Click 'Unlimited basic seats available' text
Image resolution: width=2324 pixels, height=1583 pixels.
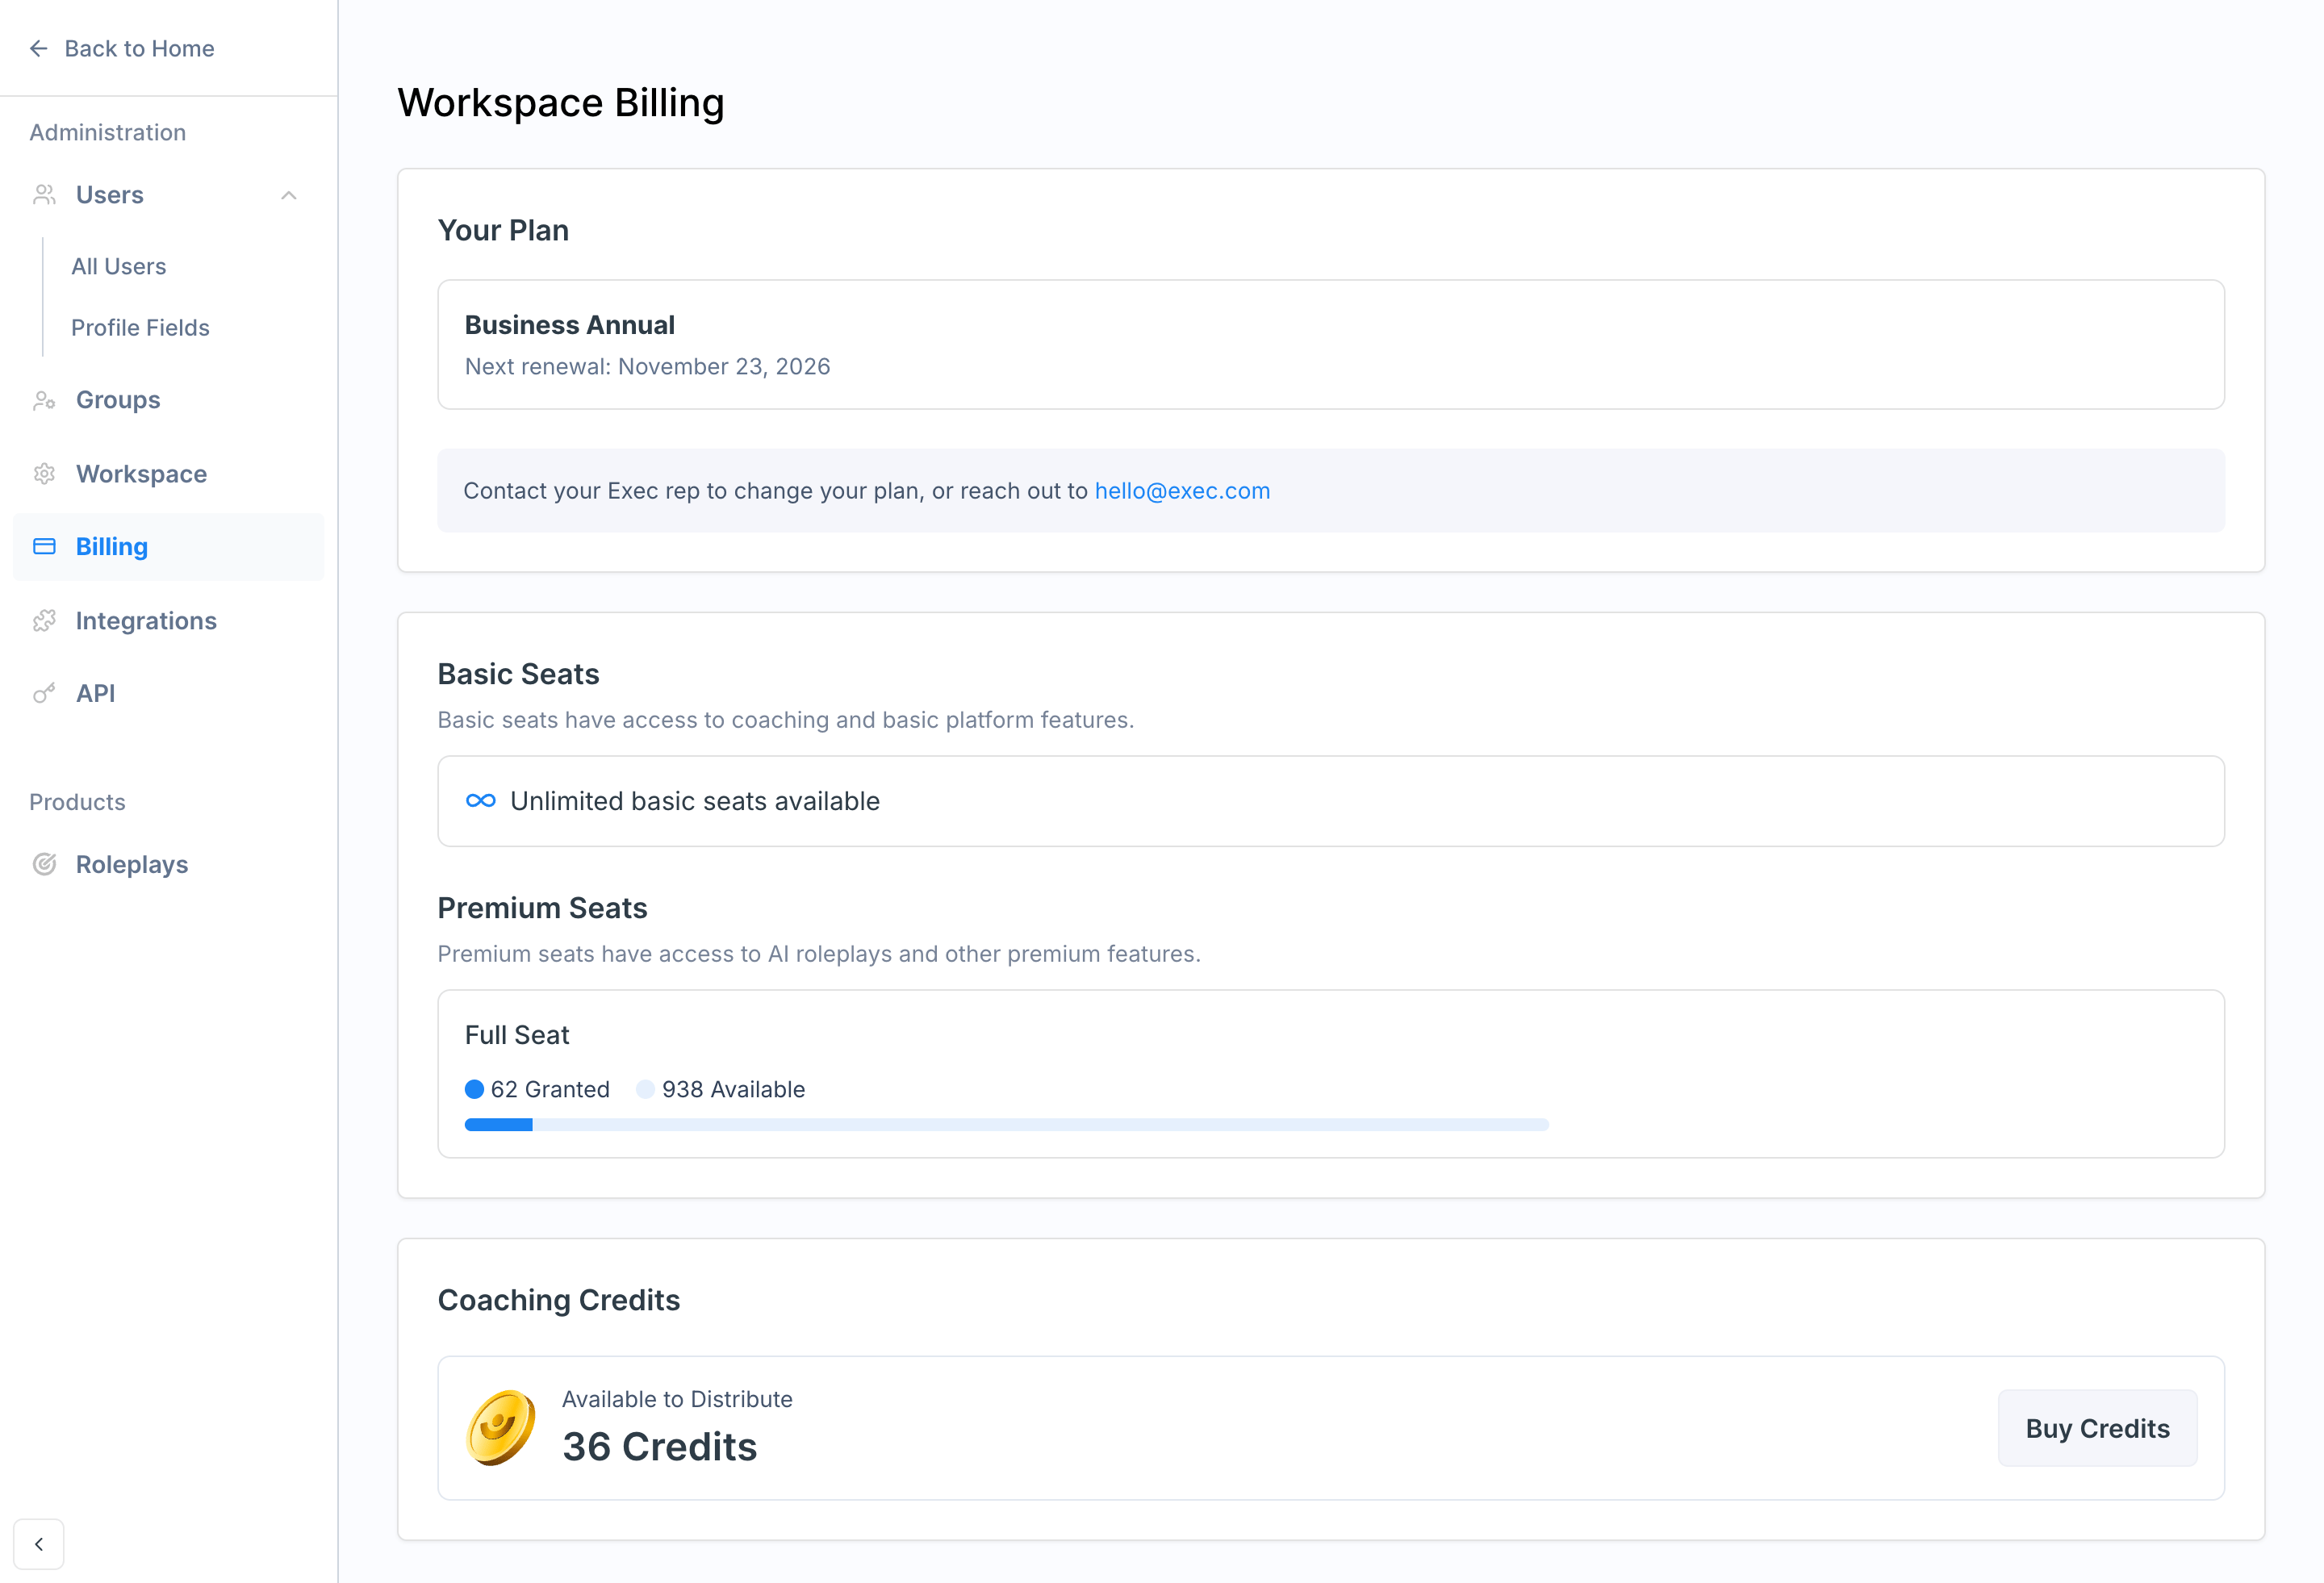[x=695, y=801]
